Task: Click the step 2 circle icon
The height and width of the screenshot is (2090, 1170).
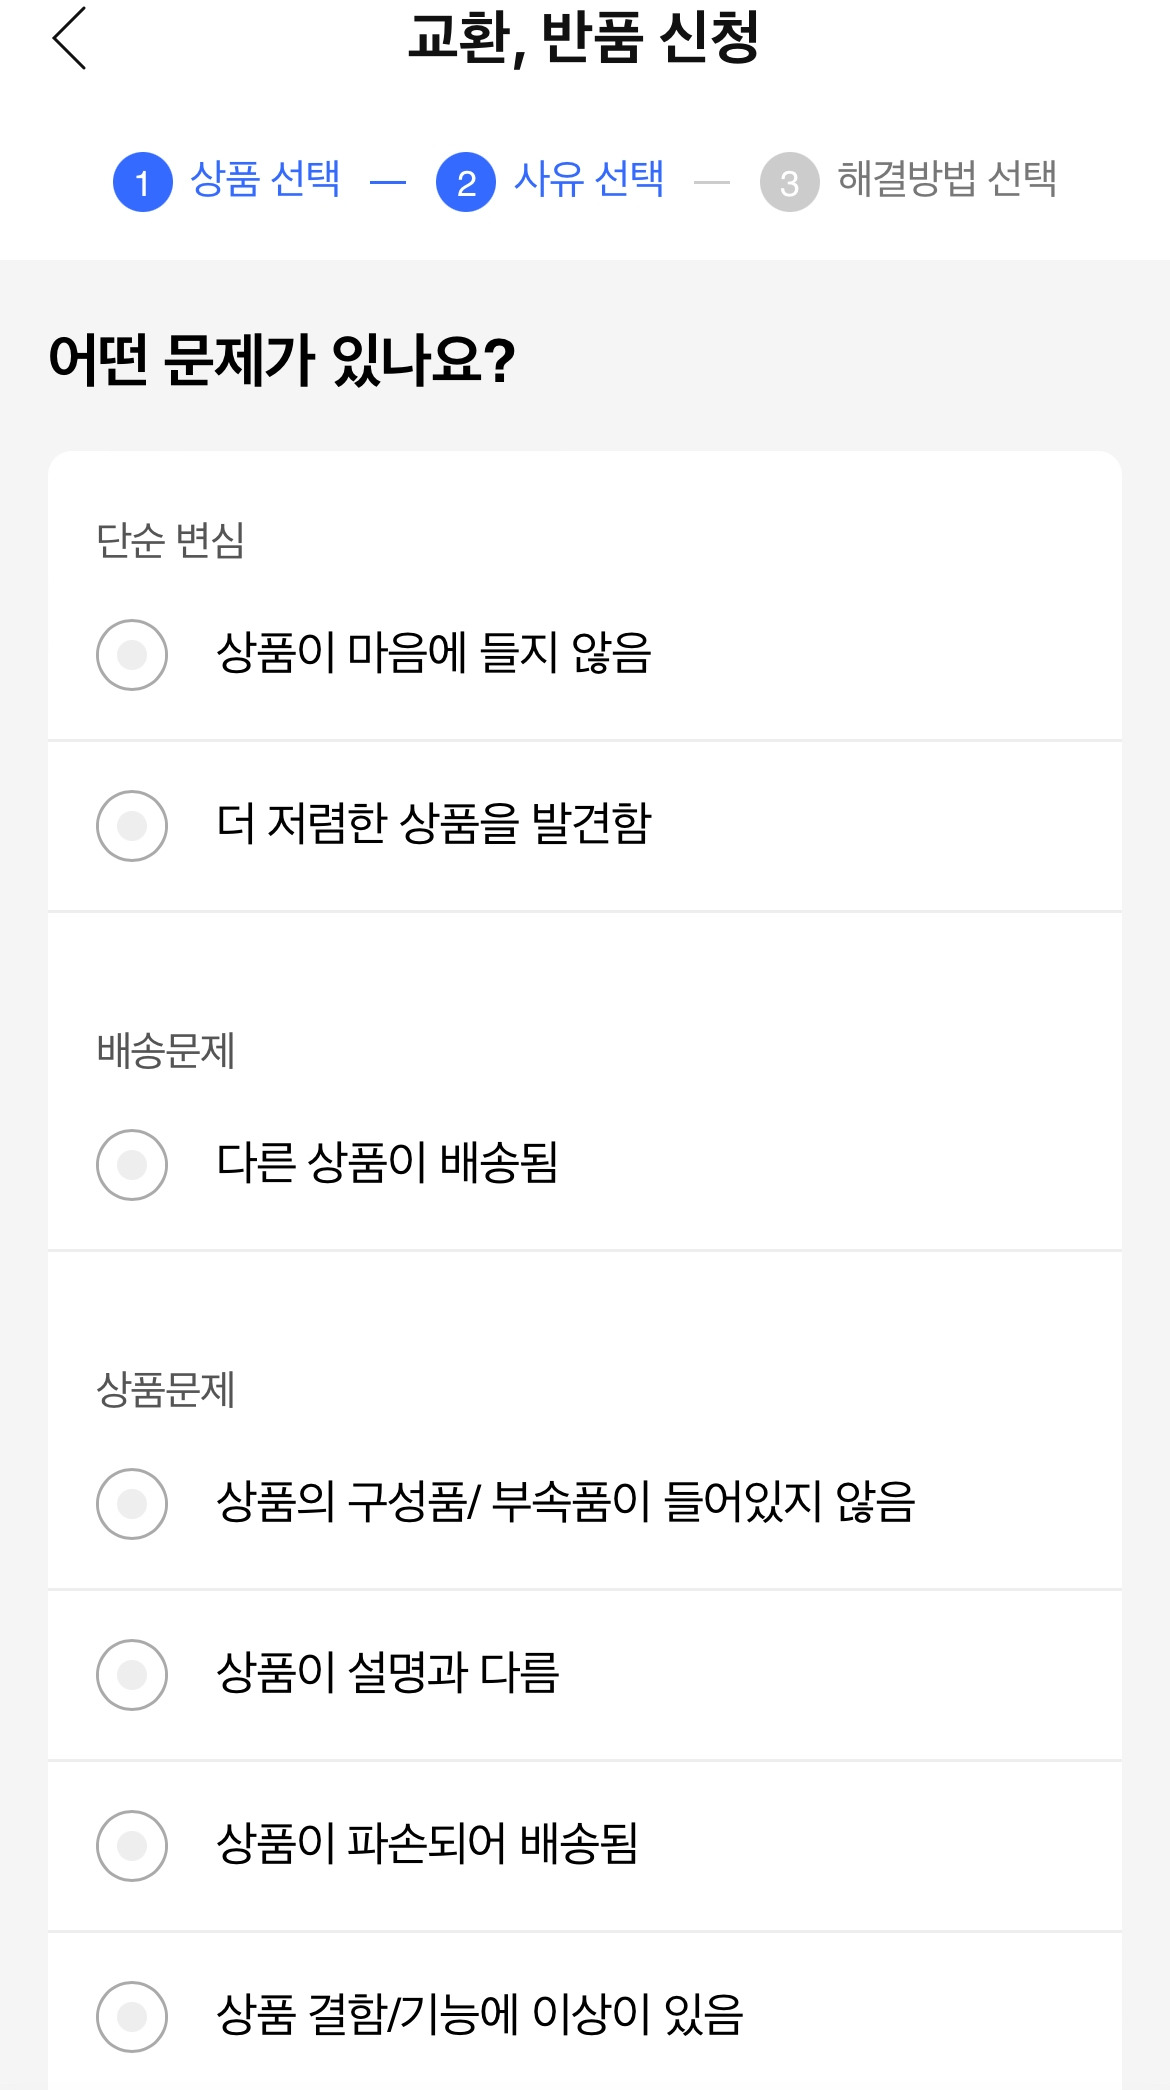Action: click(466, 182)
